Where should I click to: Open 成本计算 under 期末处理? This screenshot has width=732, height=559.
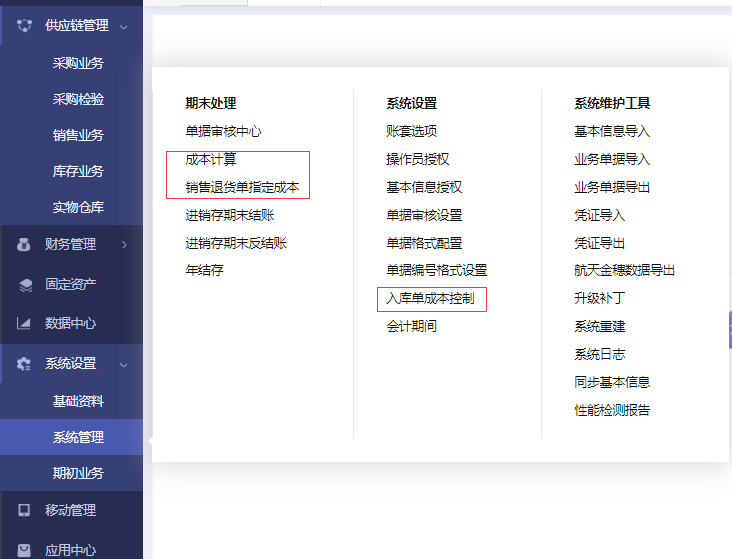tap(211, 159)
